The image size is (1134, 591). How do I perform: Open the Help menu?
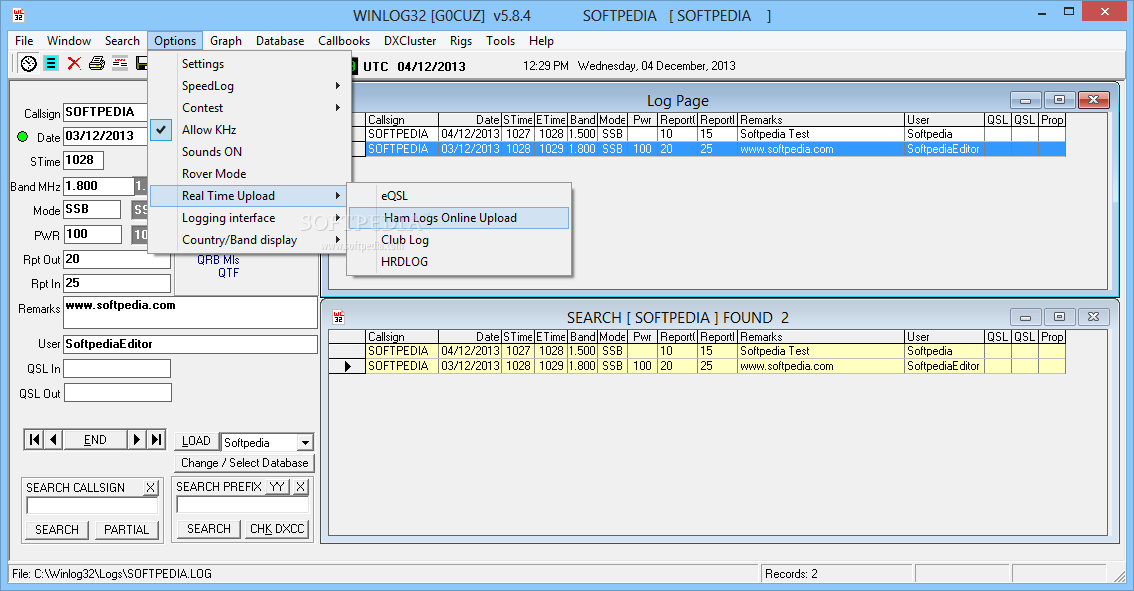pos(541,41)
